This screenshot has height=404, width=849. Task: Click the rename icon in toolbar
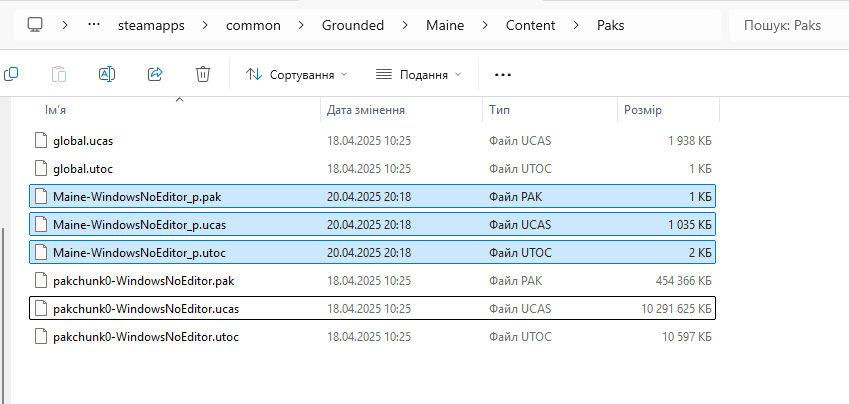(x=107, y=74)
